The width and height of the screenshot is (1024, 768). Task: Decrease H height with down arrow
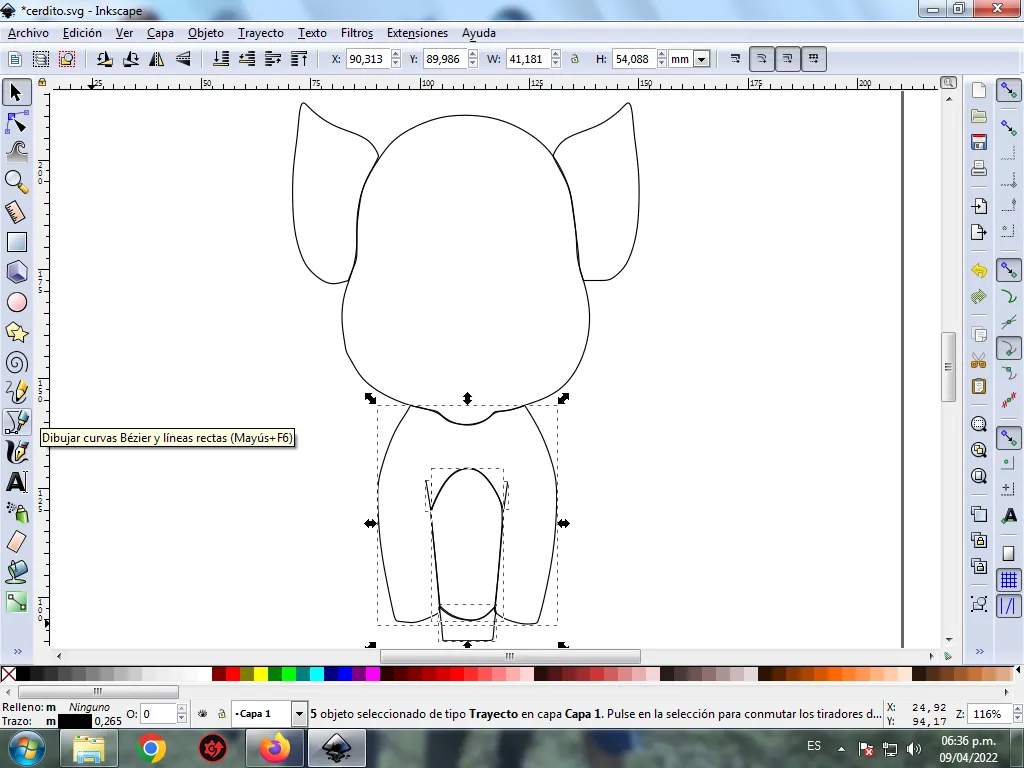[662, 64]
